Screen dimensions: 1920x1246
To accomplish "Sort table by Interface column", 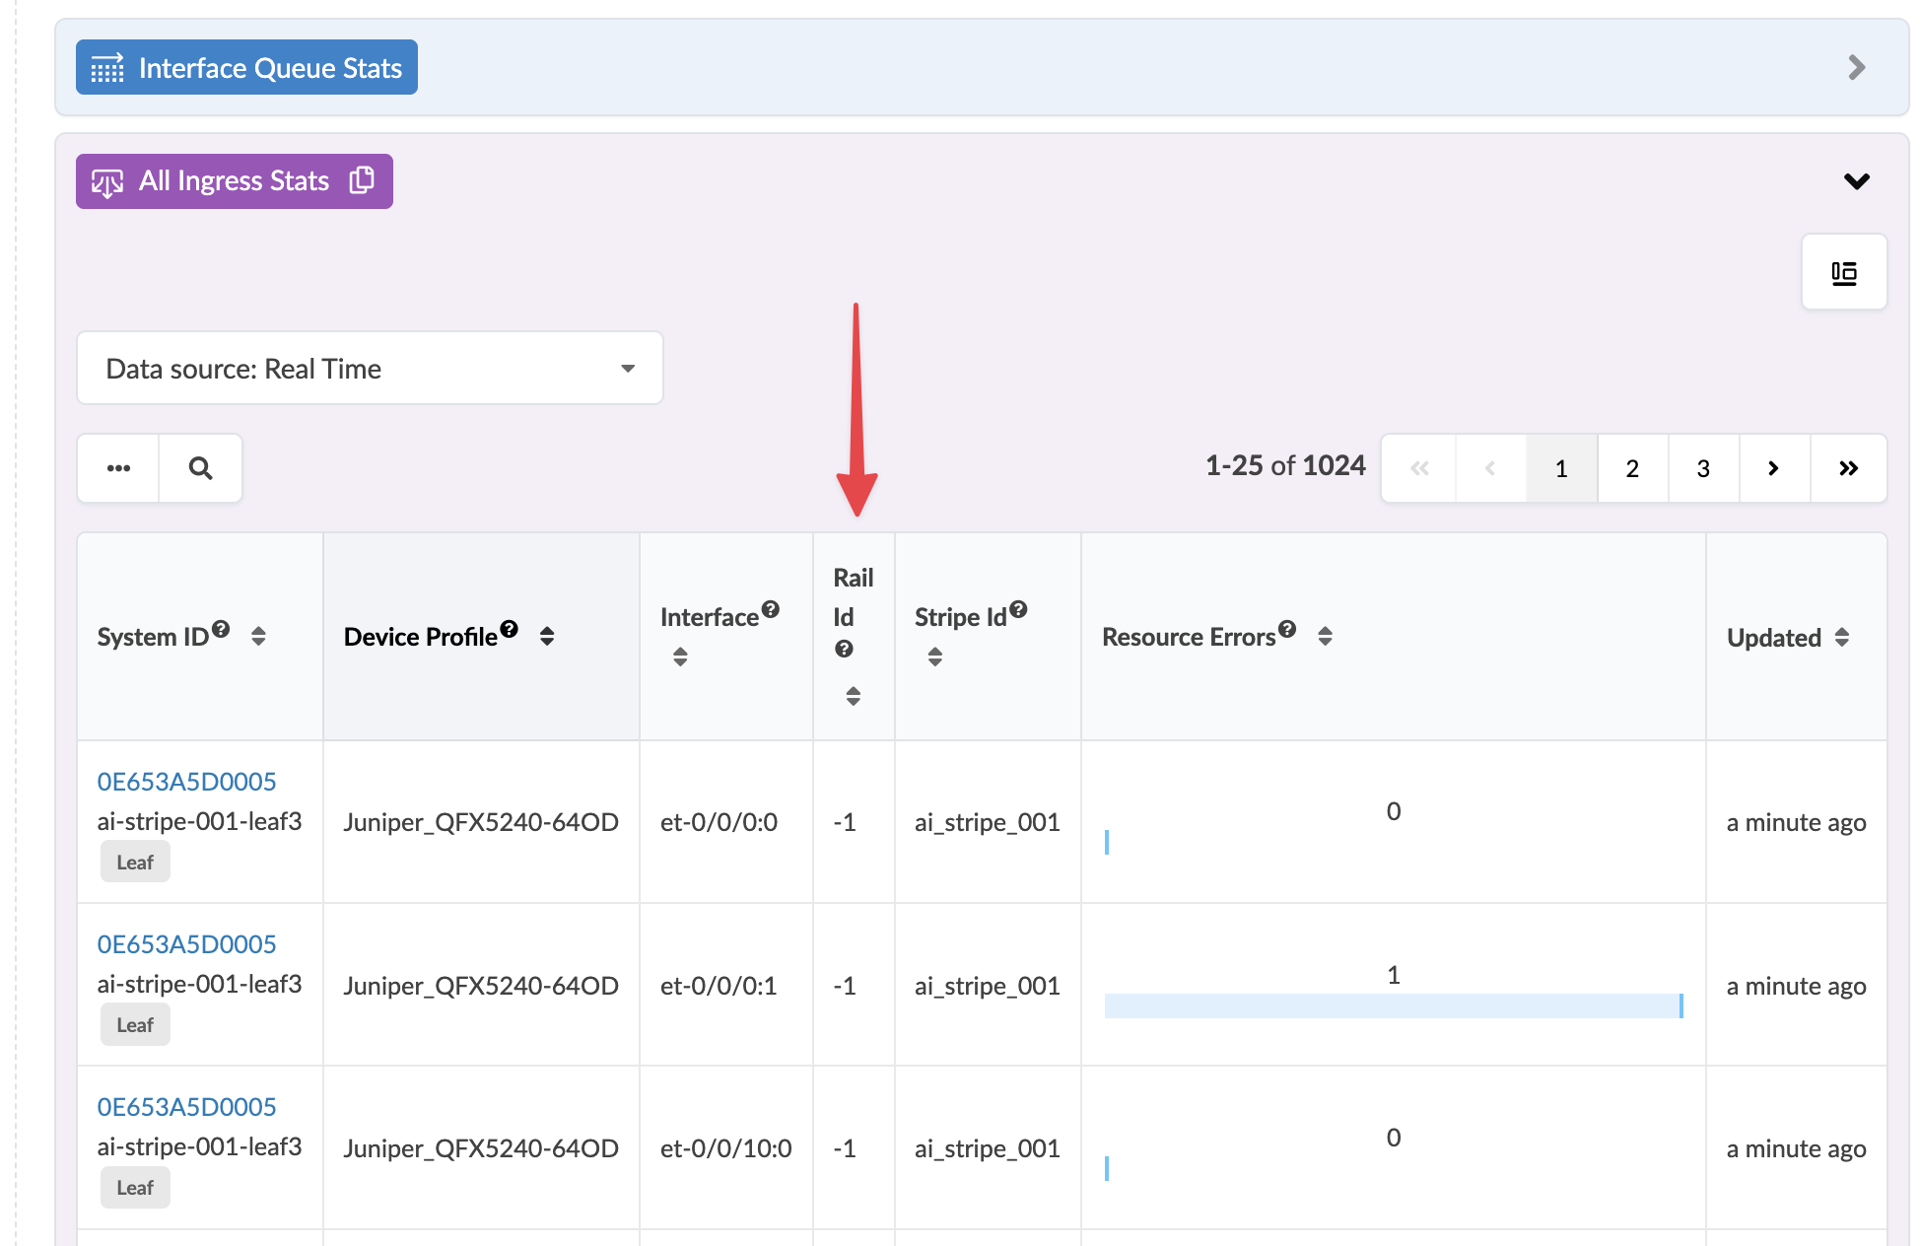I will (680, 657).
